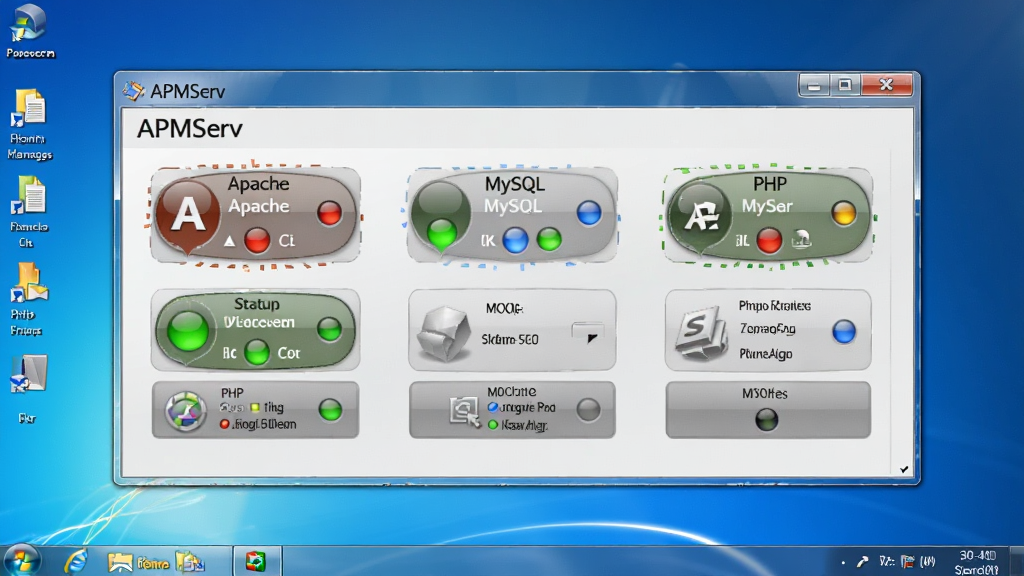The image size is (1024, 576).
Task: Toggle the green light right of Statup panel
Action: [329, 329]
